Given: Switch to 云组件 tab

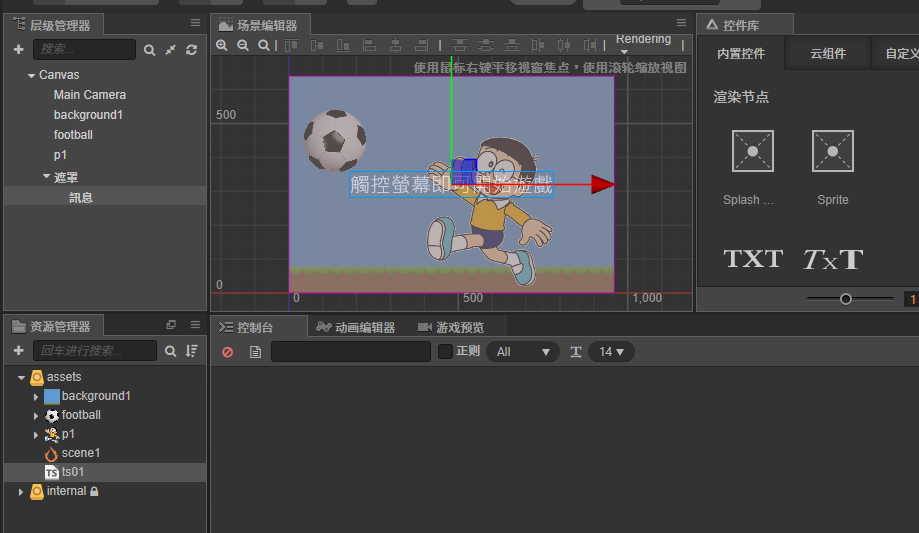Looking at the screenshot, I should click(x=828, y=53).
